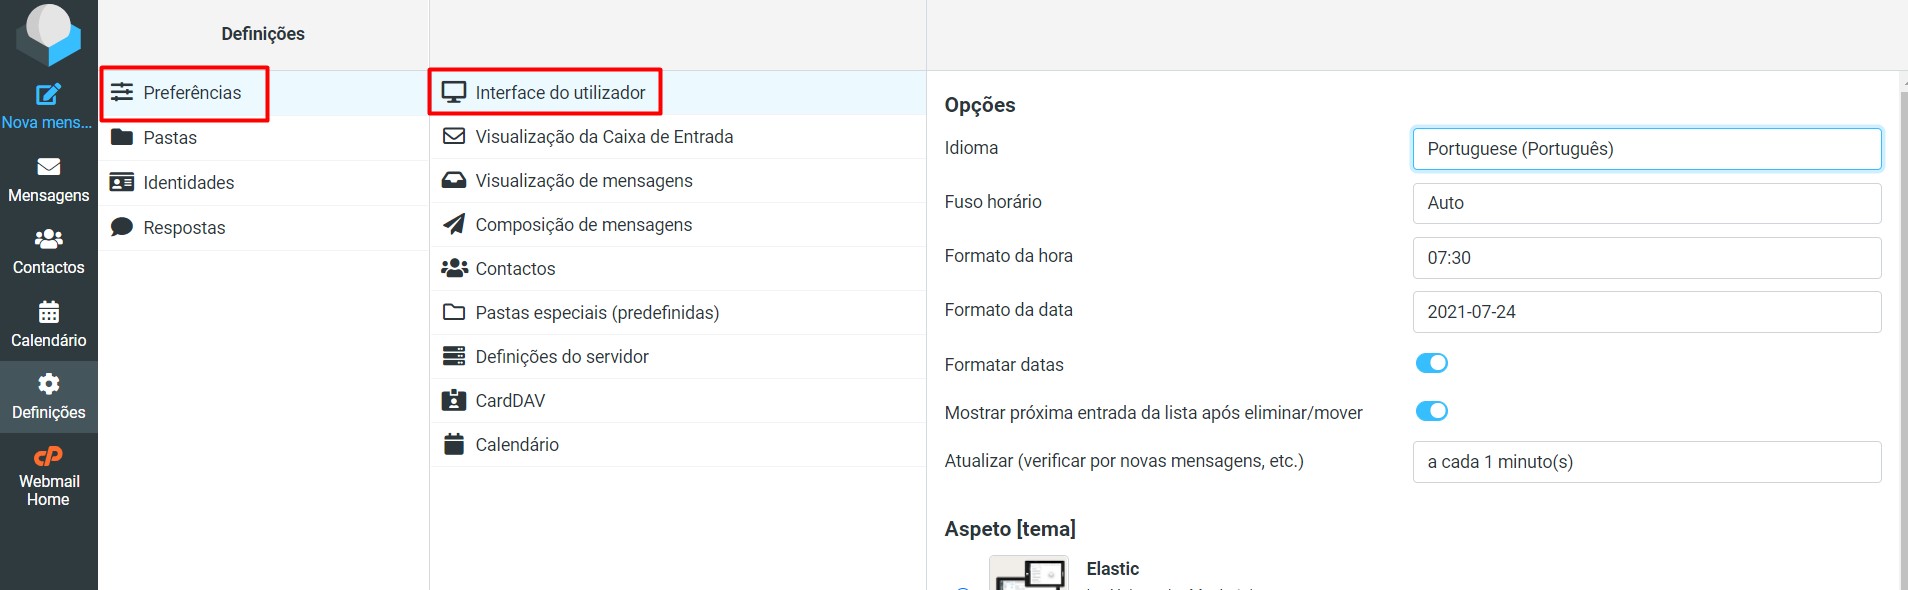Open Calendário preferences in the list
The height and width of the screenshot is (590, 1908).
point(678,445)
